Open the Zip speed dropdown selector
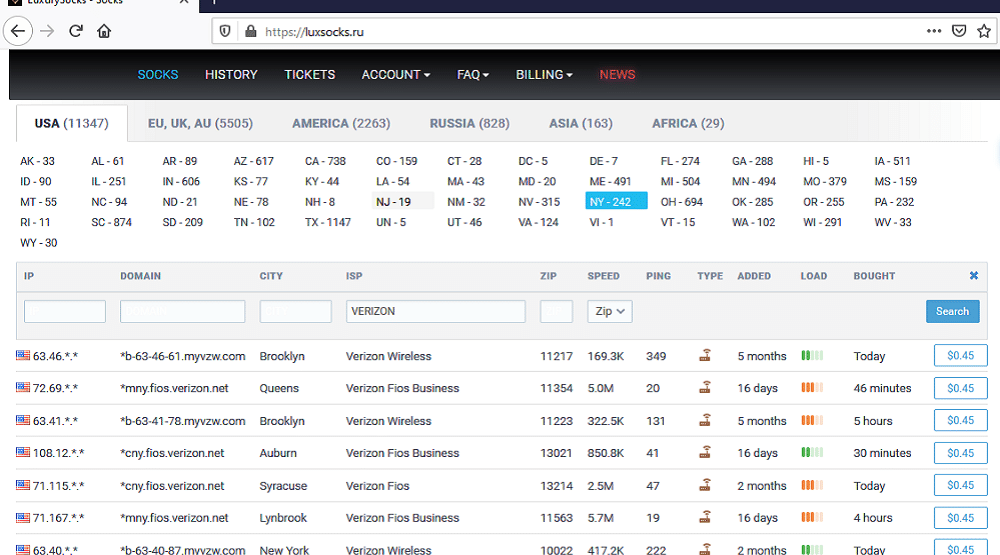The height and width of the screenshot is (555, 1000). pyautogui.click(x=610, y=311)
